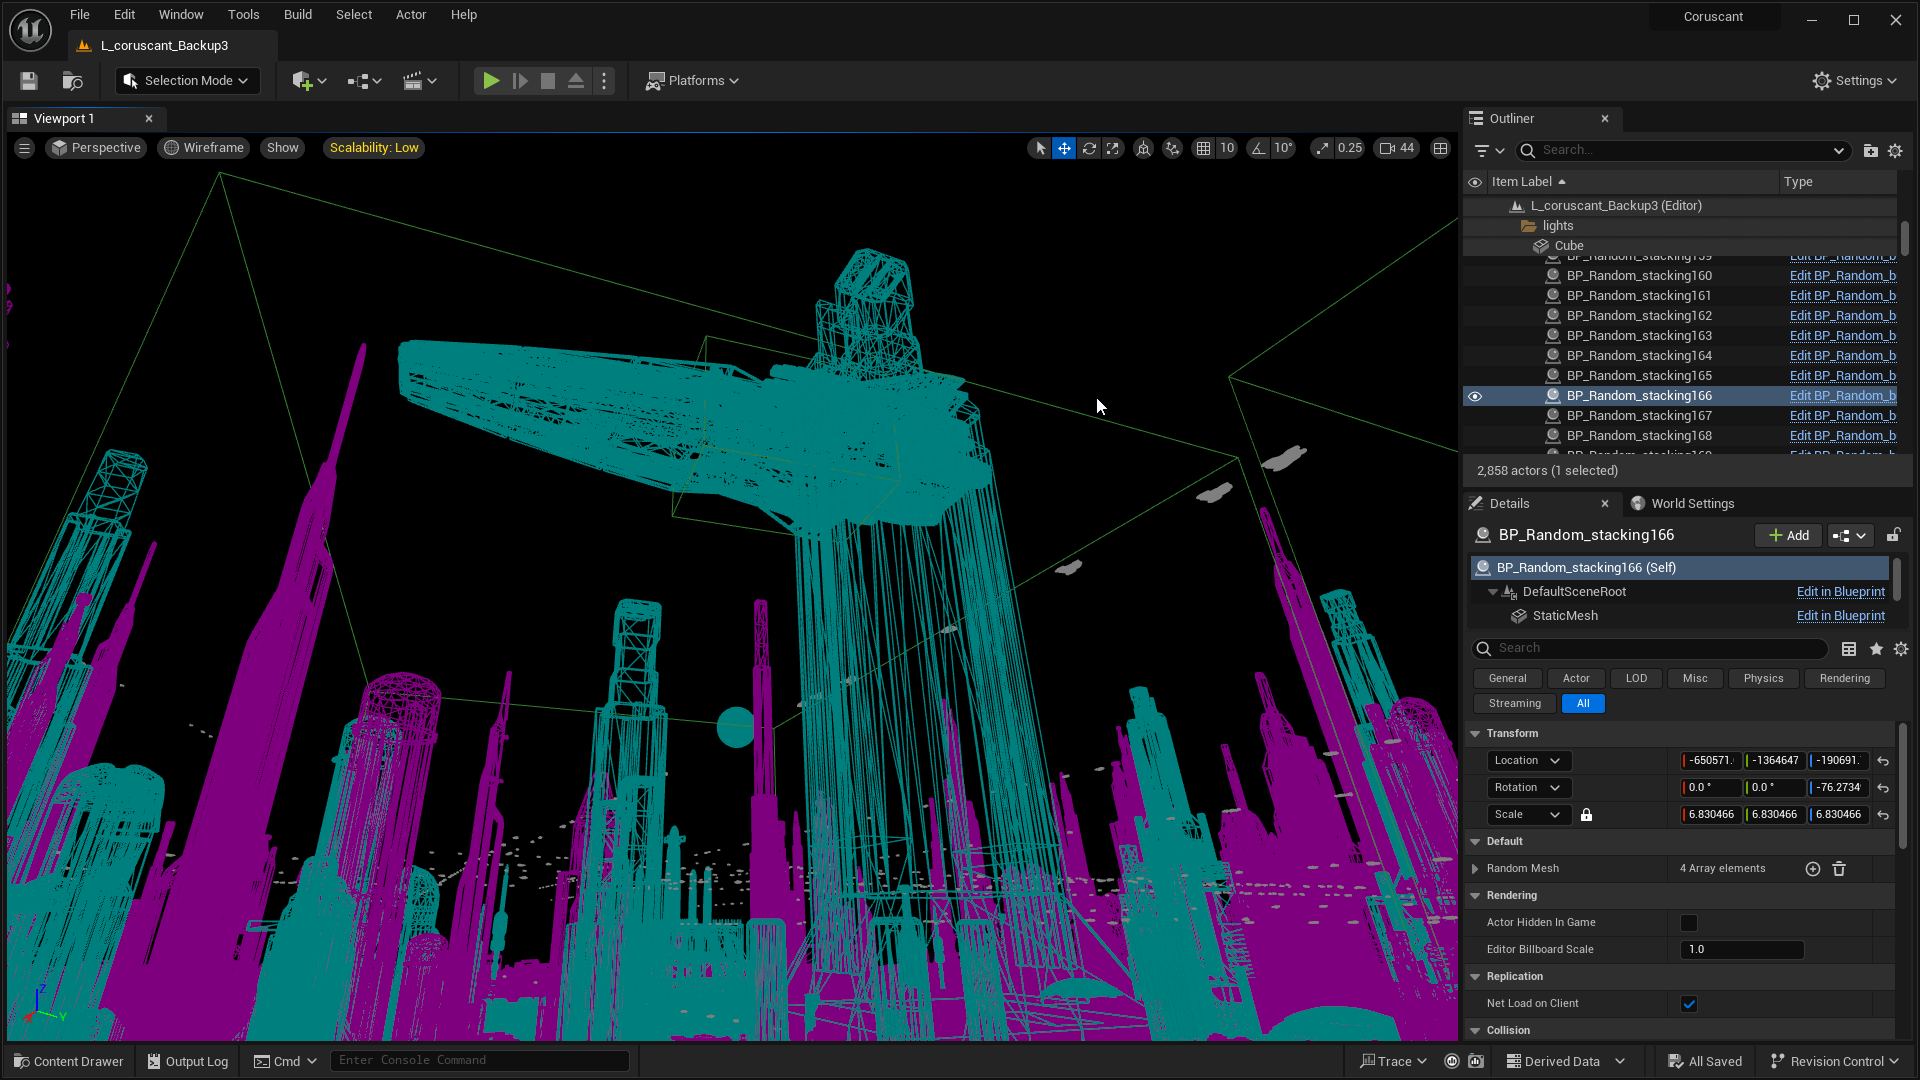Viewport: 1920px width, 1080px height.
Task: Click the Console Command input field
Action: [x=480, y=1061]
